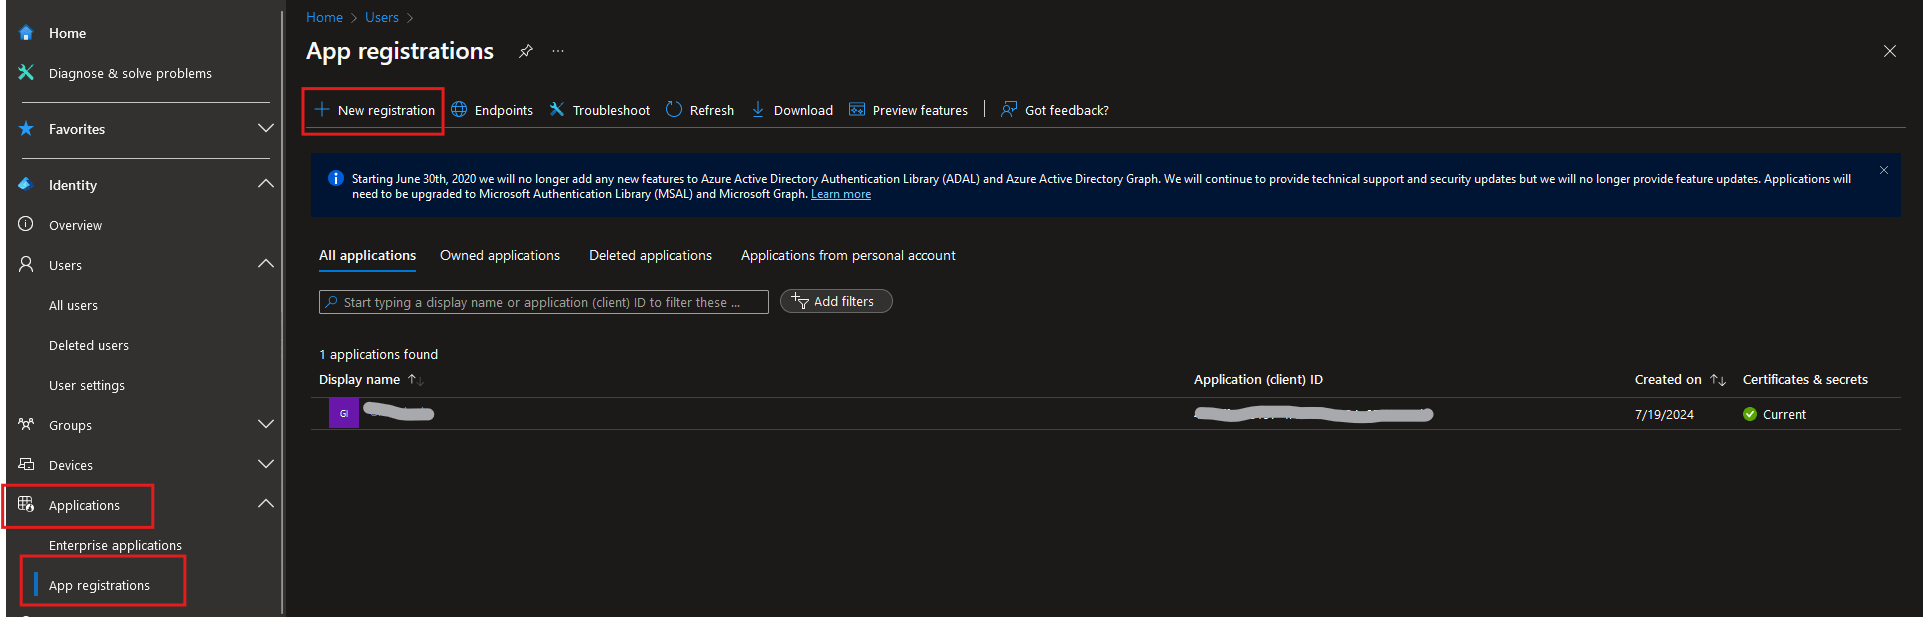The height and width of the screenshot is (617, 1923).
Task: Click the New registration plus icon
Action: 322,109
